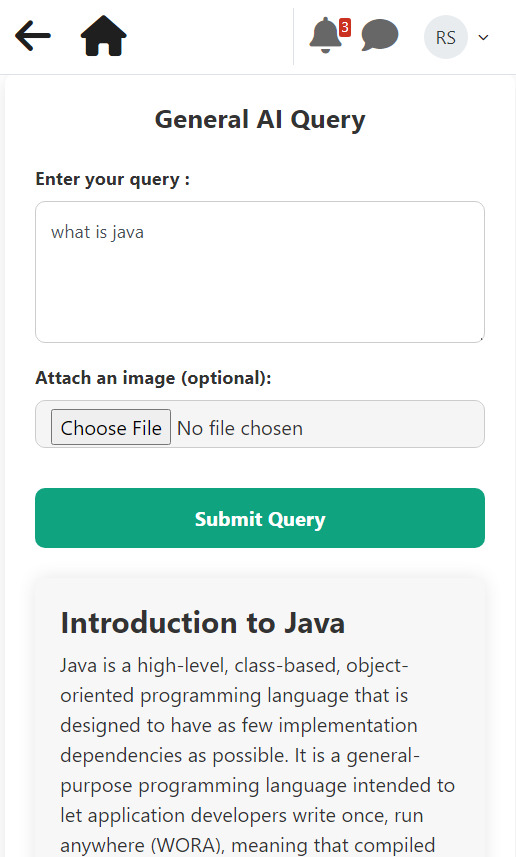Click the 'Enter your query' label
The image size is (516, 857).
[113, 179]
